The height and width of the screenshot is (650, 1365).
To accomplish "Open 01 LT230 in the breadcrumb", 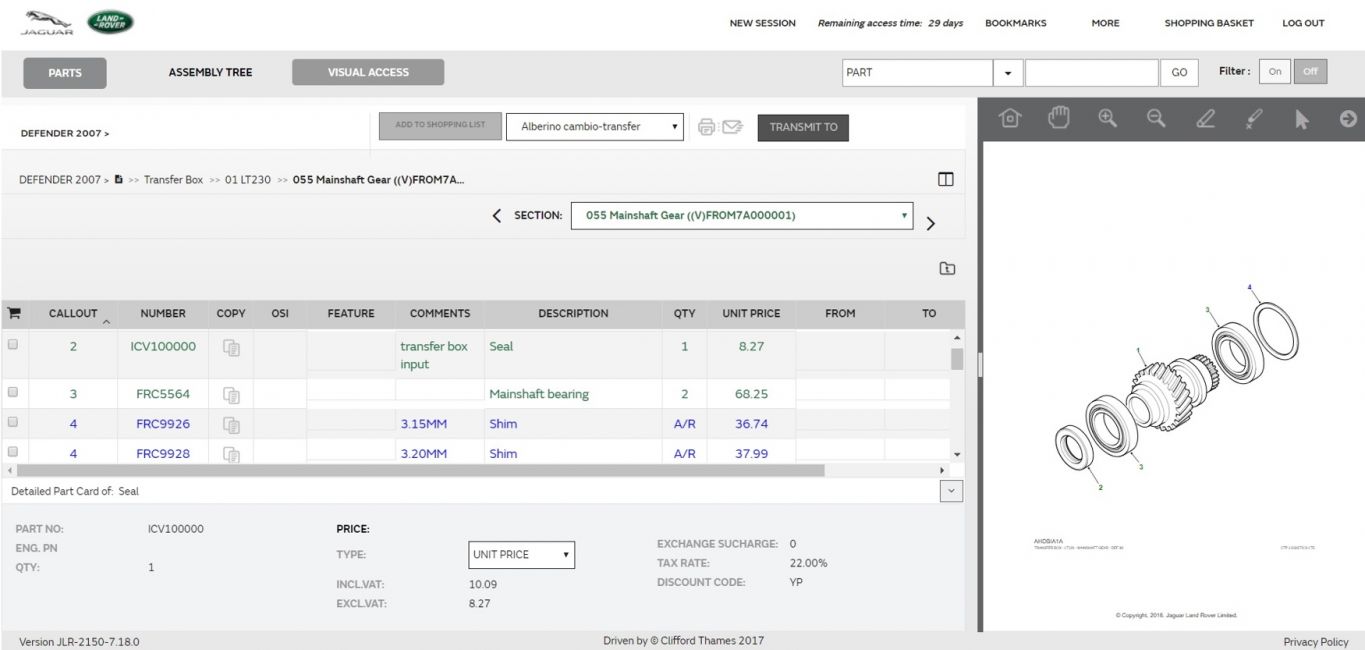I will (248, 180).
